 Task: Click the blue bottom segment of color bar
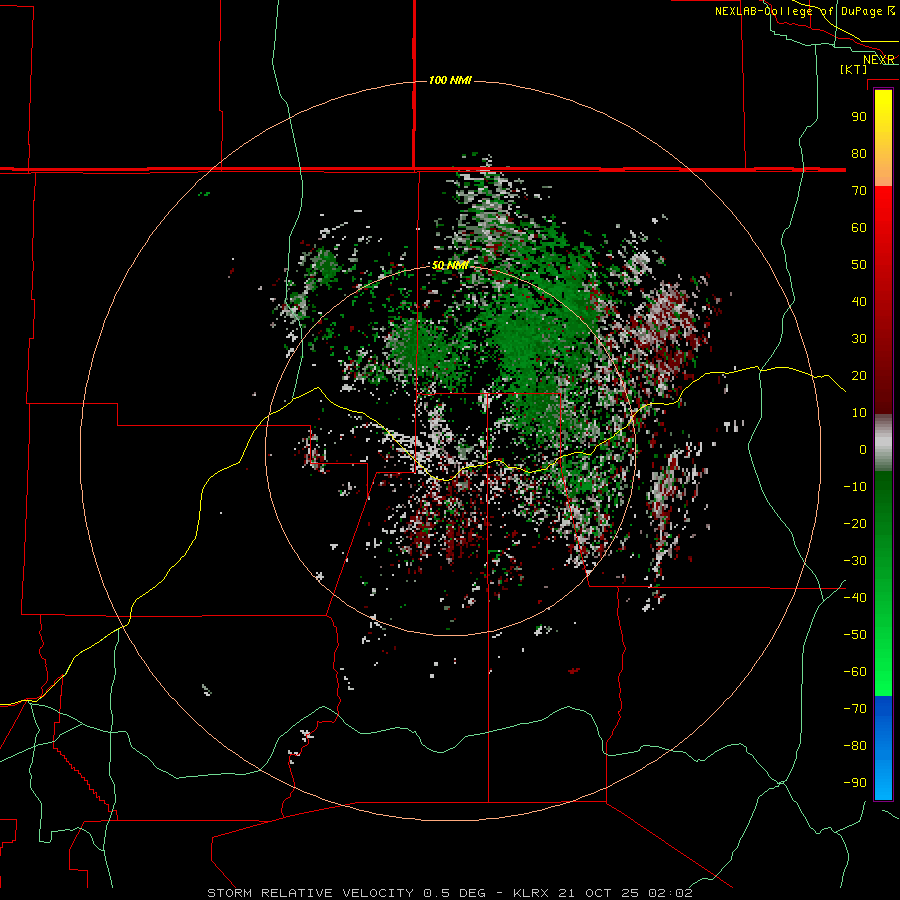click(x=883, y=748)
